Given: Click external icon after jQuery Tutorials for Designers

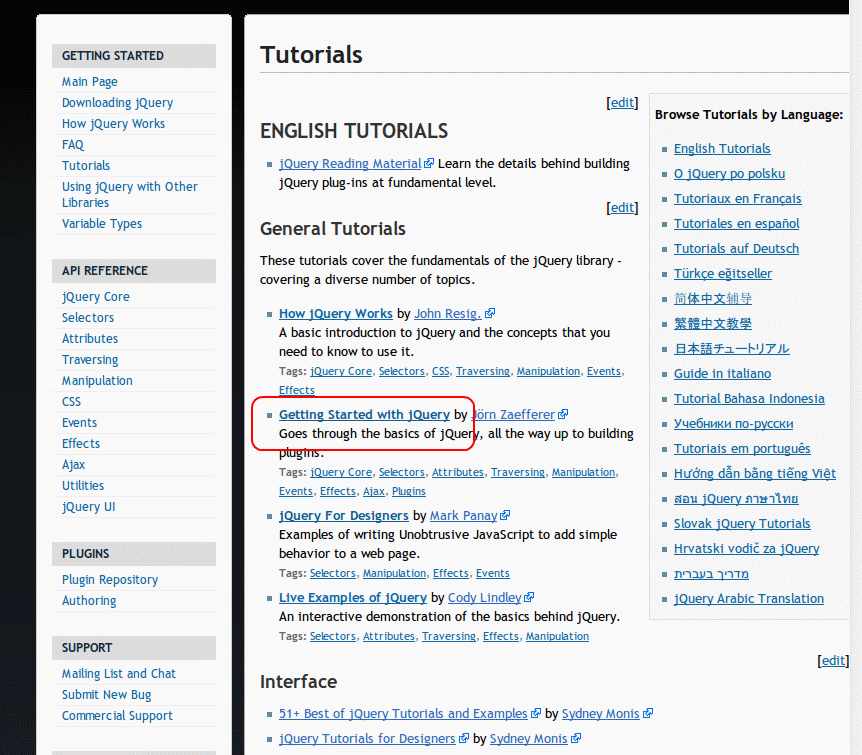Looking at the screenshot, I should point(464,738).
